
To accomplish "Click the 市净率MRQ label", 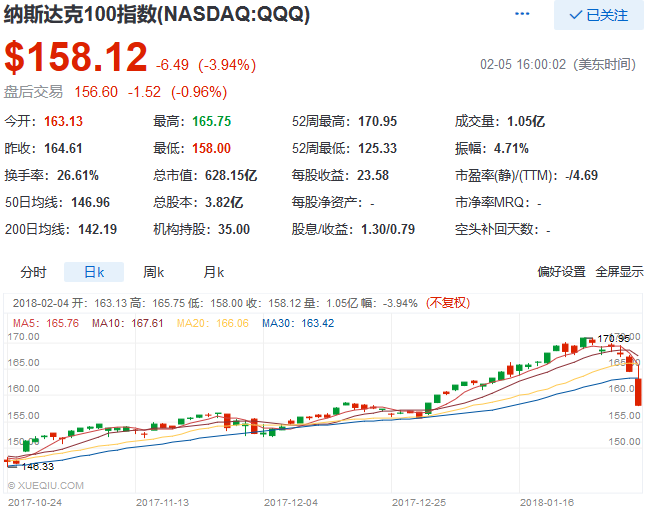I will pos(492,202).
